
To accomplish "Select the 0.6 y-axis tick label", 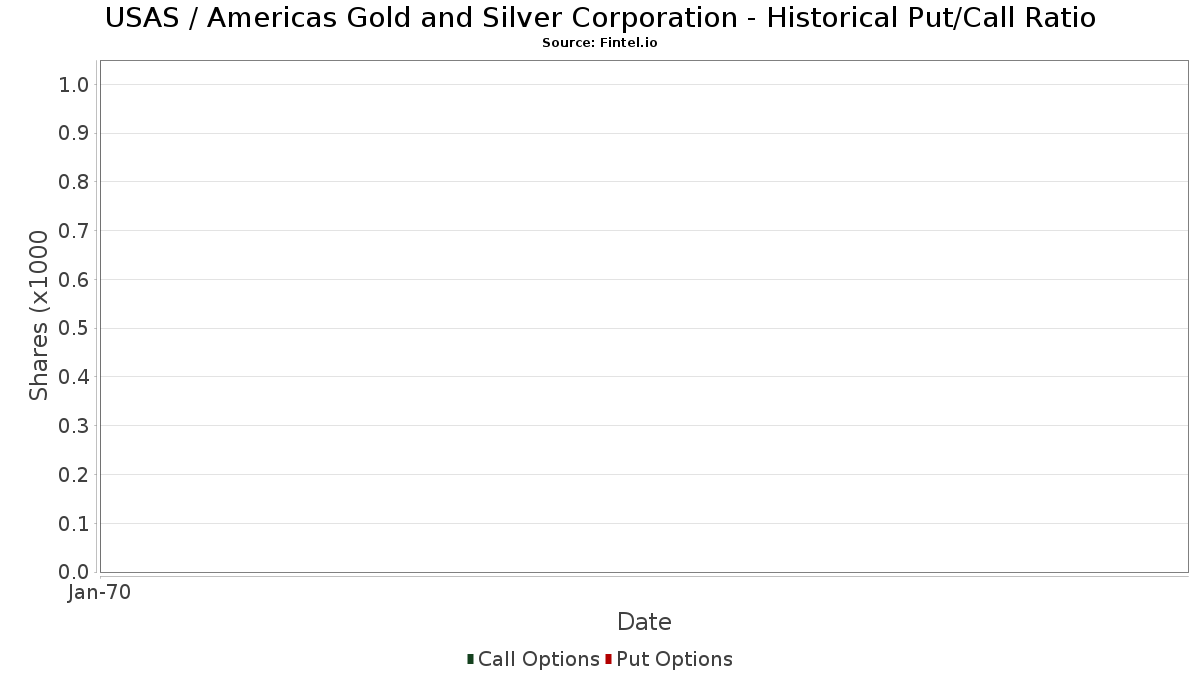I will [74, 280].
